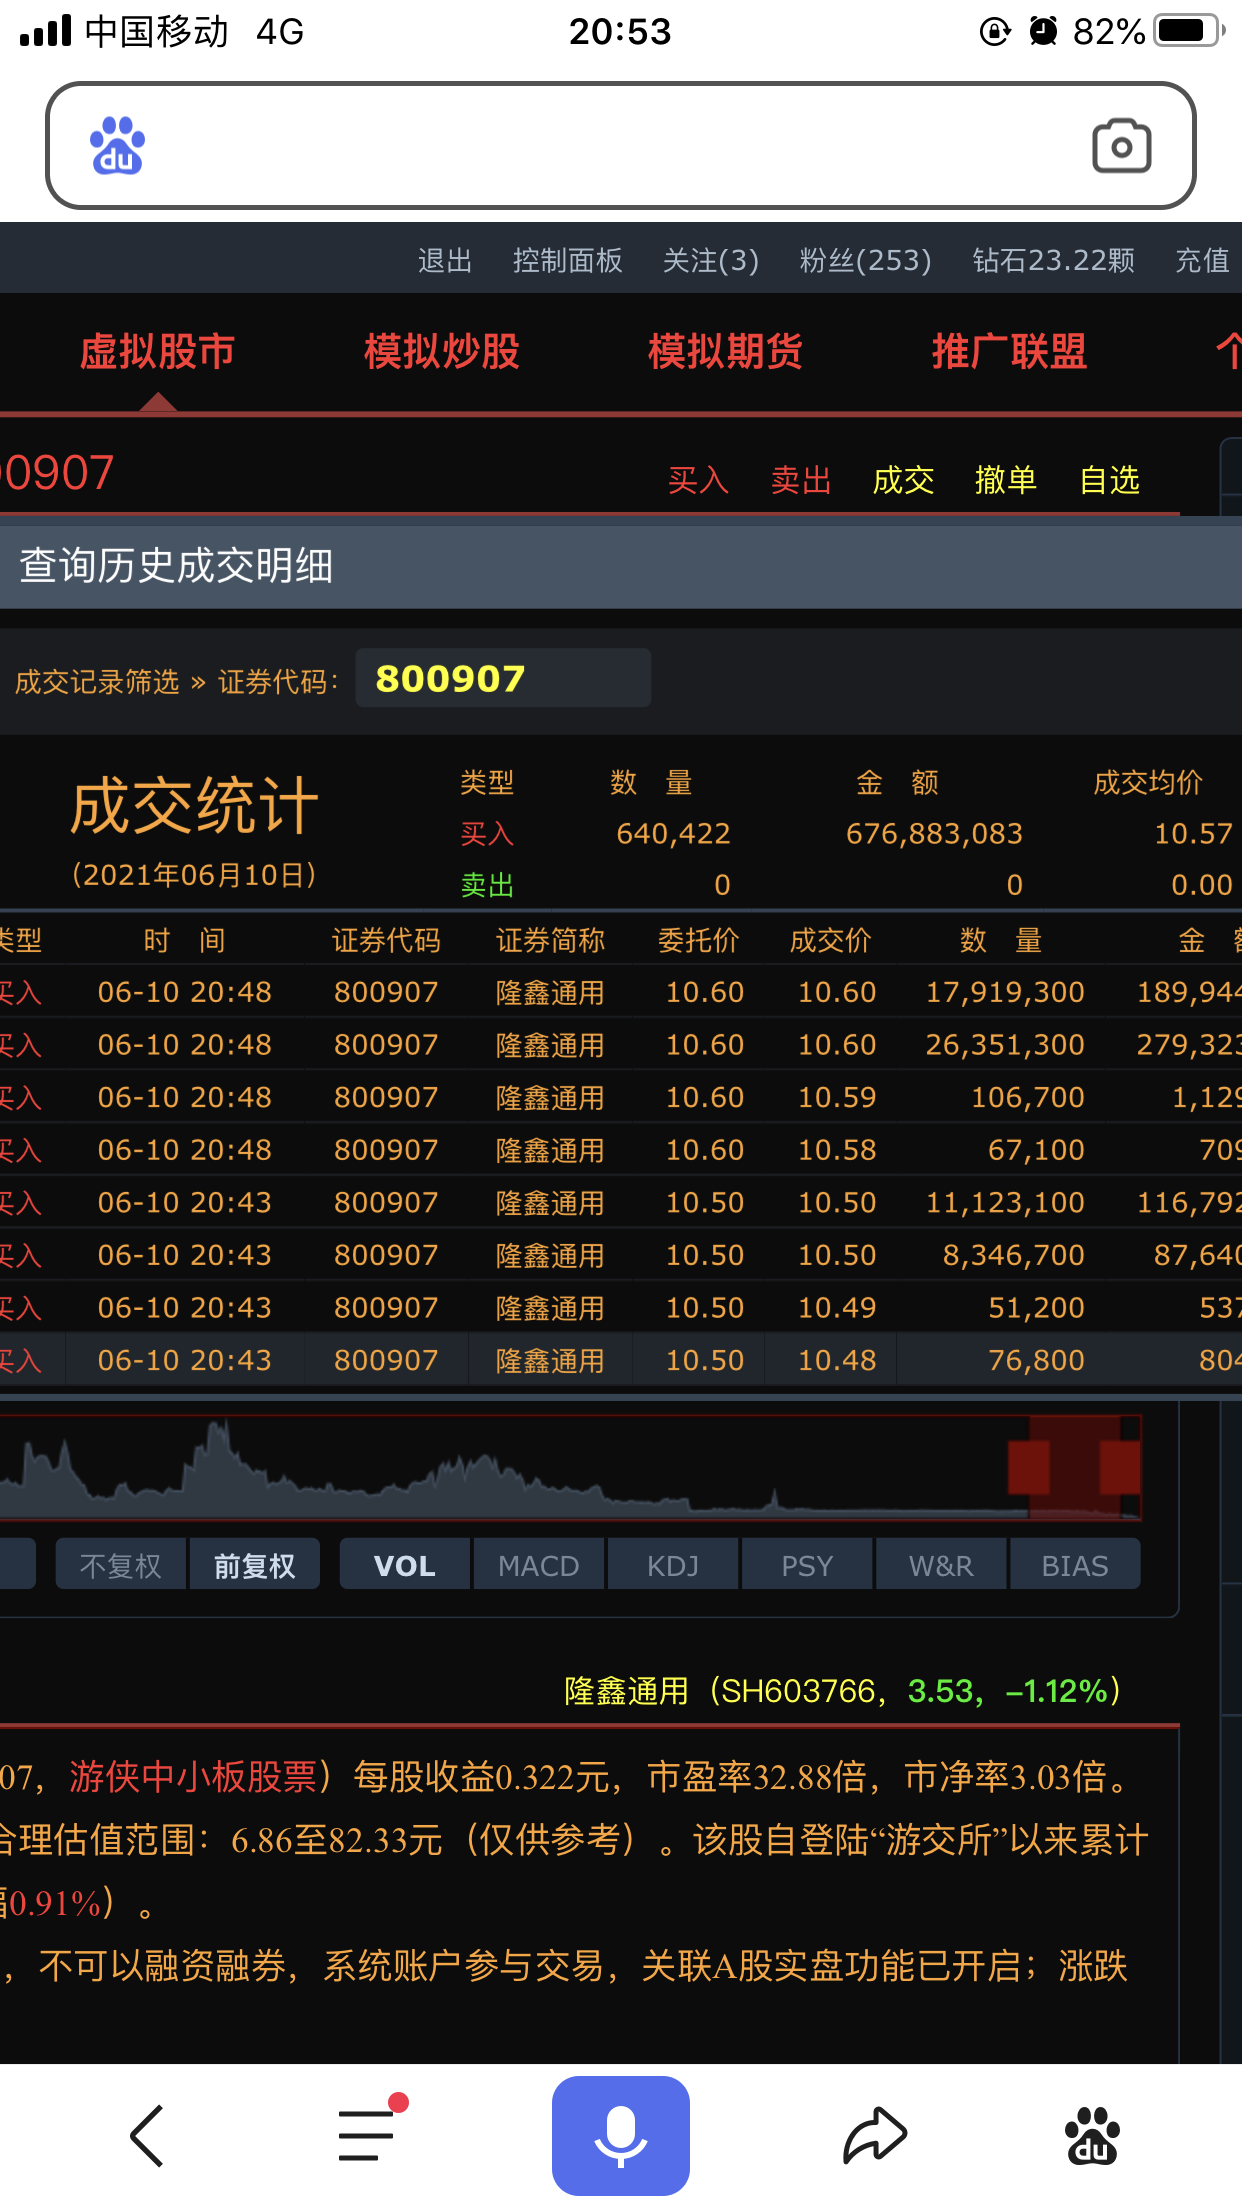Select the 卖出 sell action
The height and width of the screenshot is (2208, 1242).
[x=801, y=481]
